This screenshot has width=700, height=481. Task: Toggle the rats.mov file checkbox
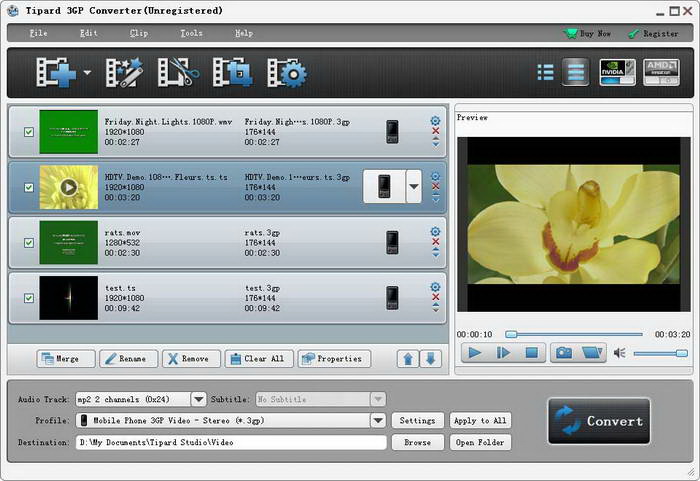click(29, 241)
